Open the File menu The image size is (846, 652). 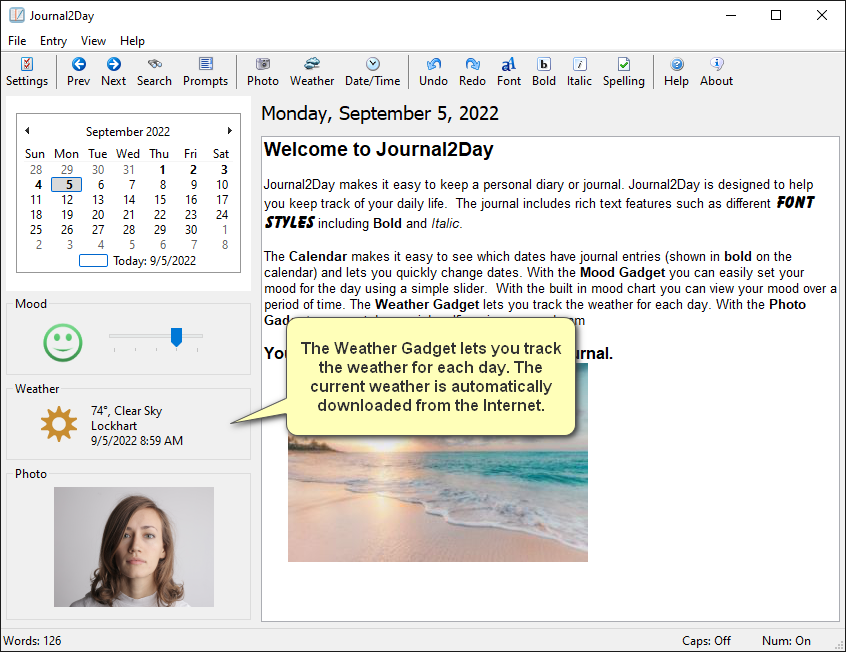point(17,41)
